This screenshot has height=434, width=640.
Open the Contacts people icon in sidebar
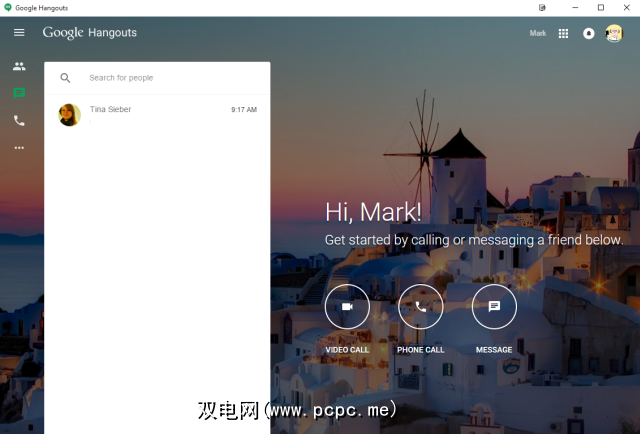tap(19, 66)
